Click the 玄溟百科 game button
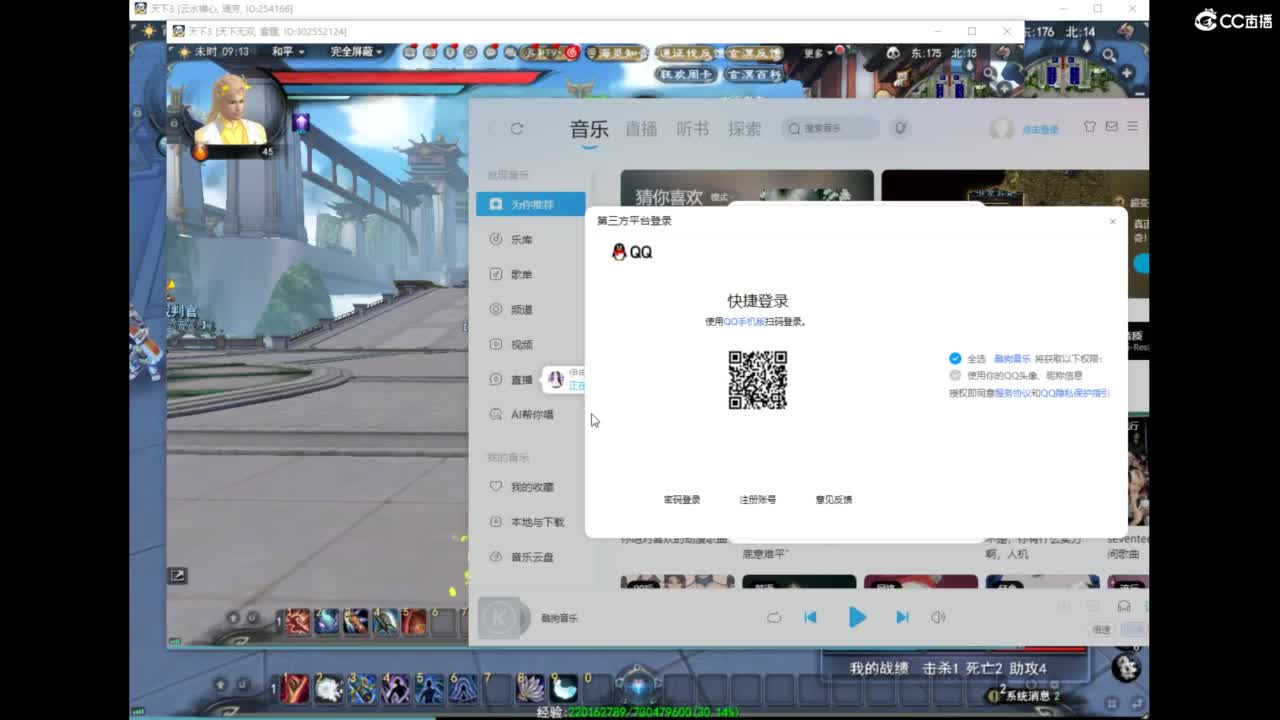Viewport: 1280px width, 720px height. pos(755,74)
